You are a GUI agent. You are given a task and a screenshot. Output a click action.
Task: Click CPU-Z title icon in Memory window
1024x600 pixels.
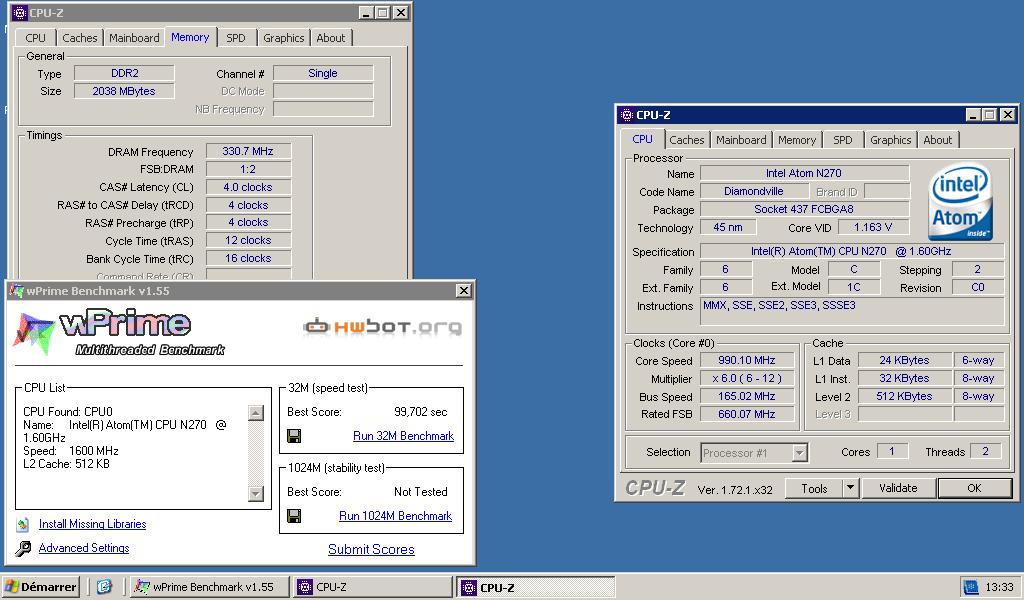click(20, 12)
